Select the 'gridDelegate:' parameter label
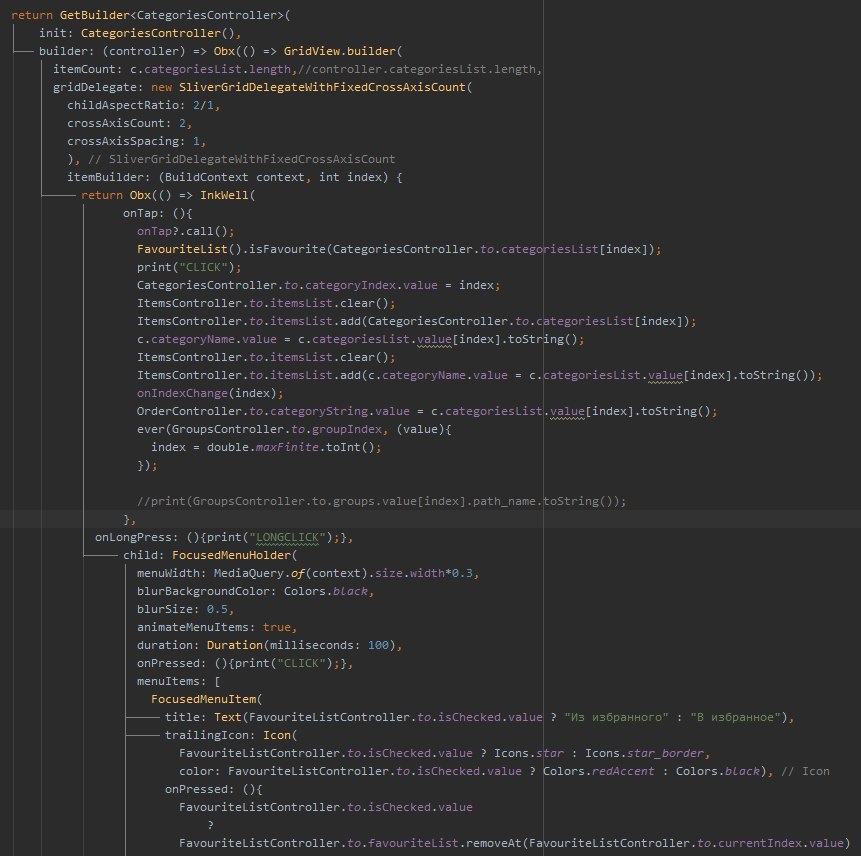The image size is (861, 856). click(x=98, y=87)
